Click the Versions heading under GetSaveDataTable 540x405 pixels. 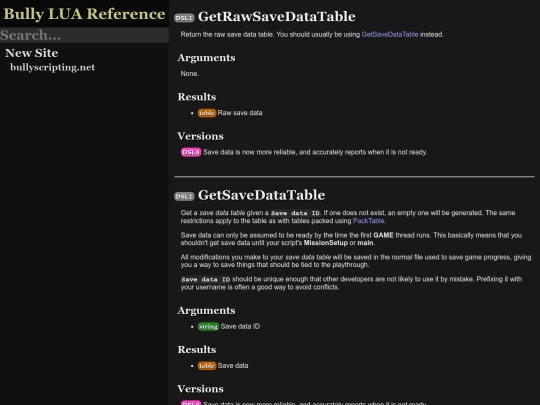pyautogui.click(x=200, y=389)
